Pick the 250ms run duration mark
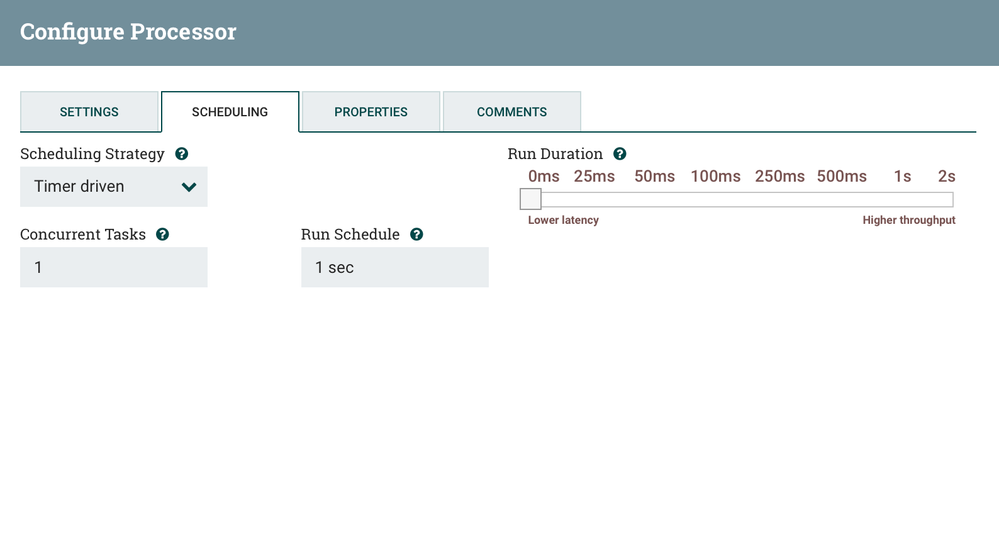 coord(780,177)
